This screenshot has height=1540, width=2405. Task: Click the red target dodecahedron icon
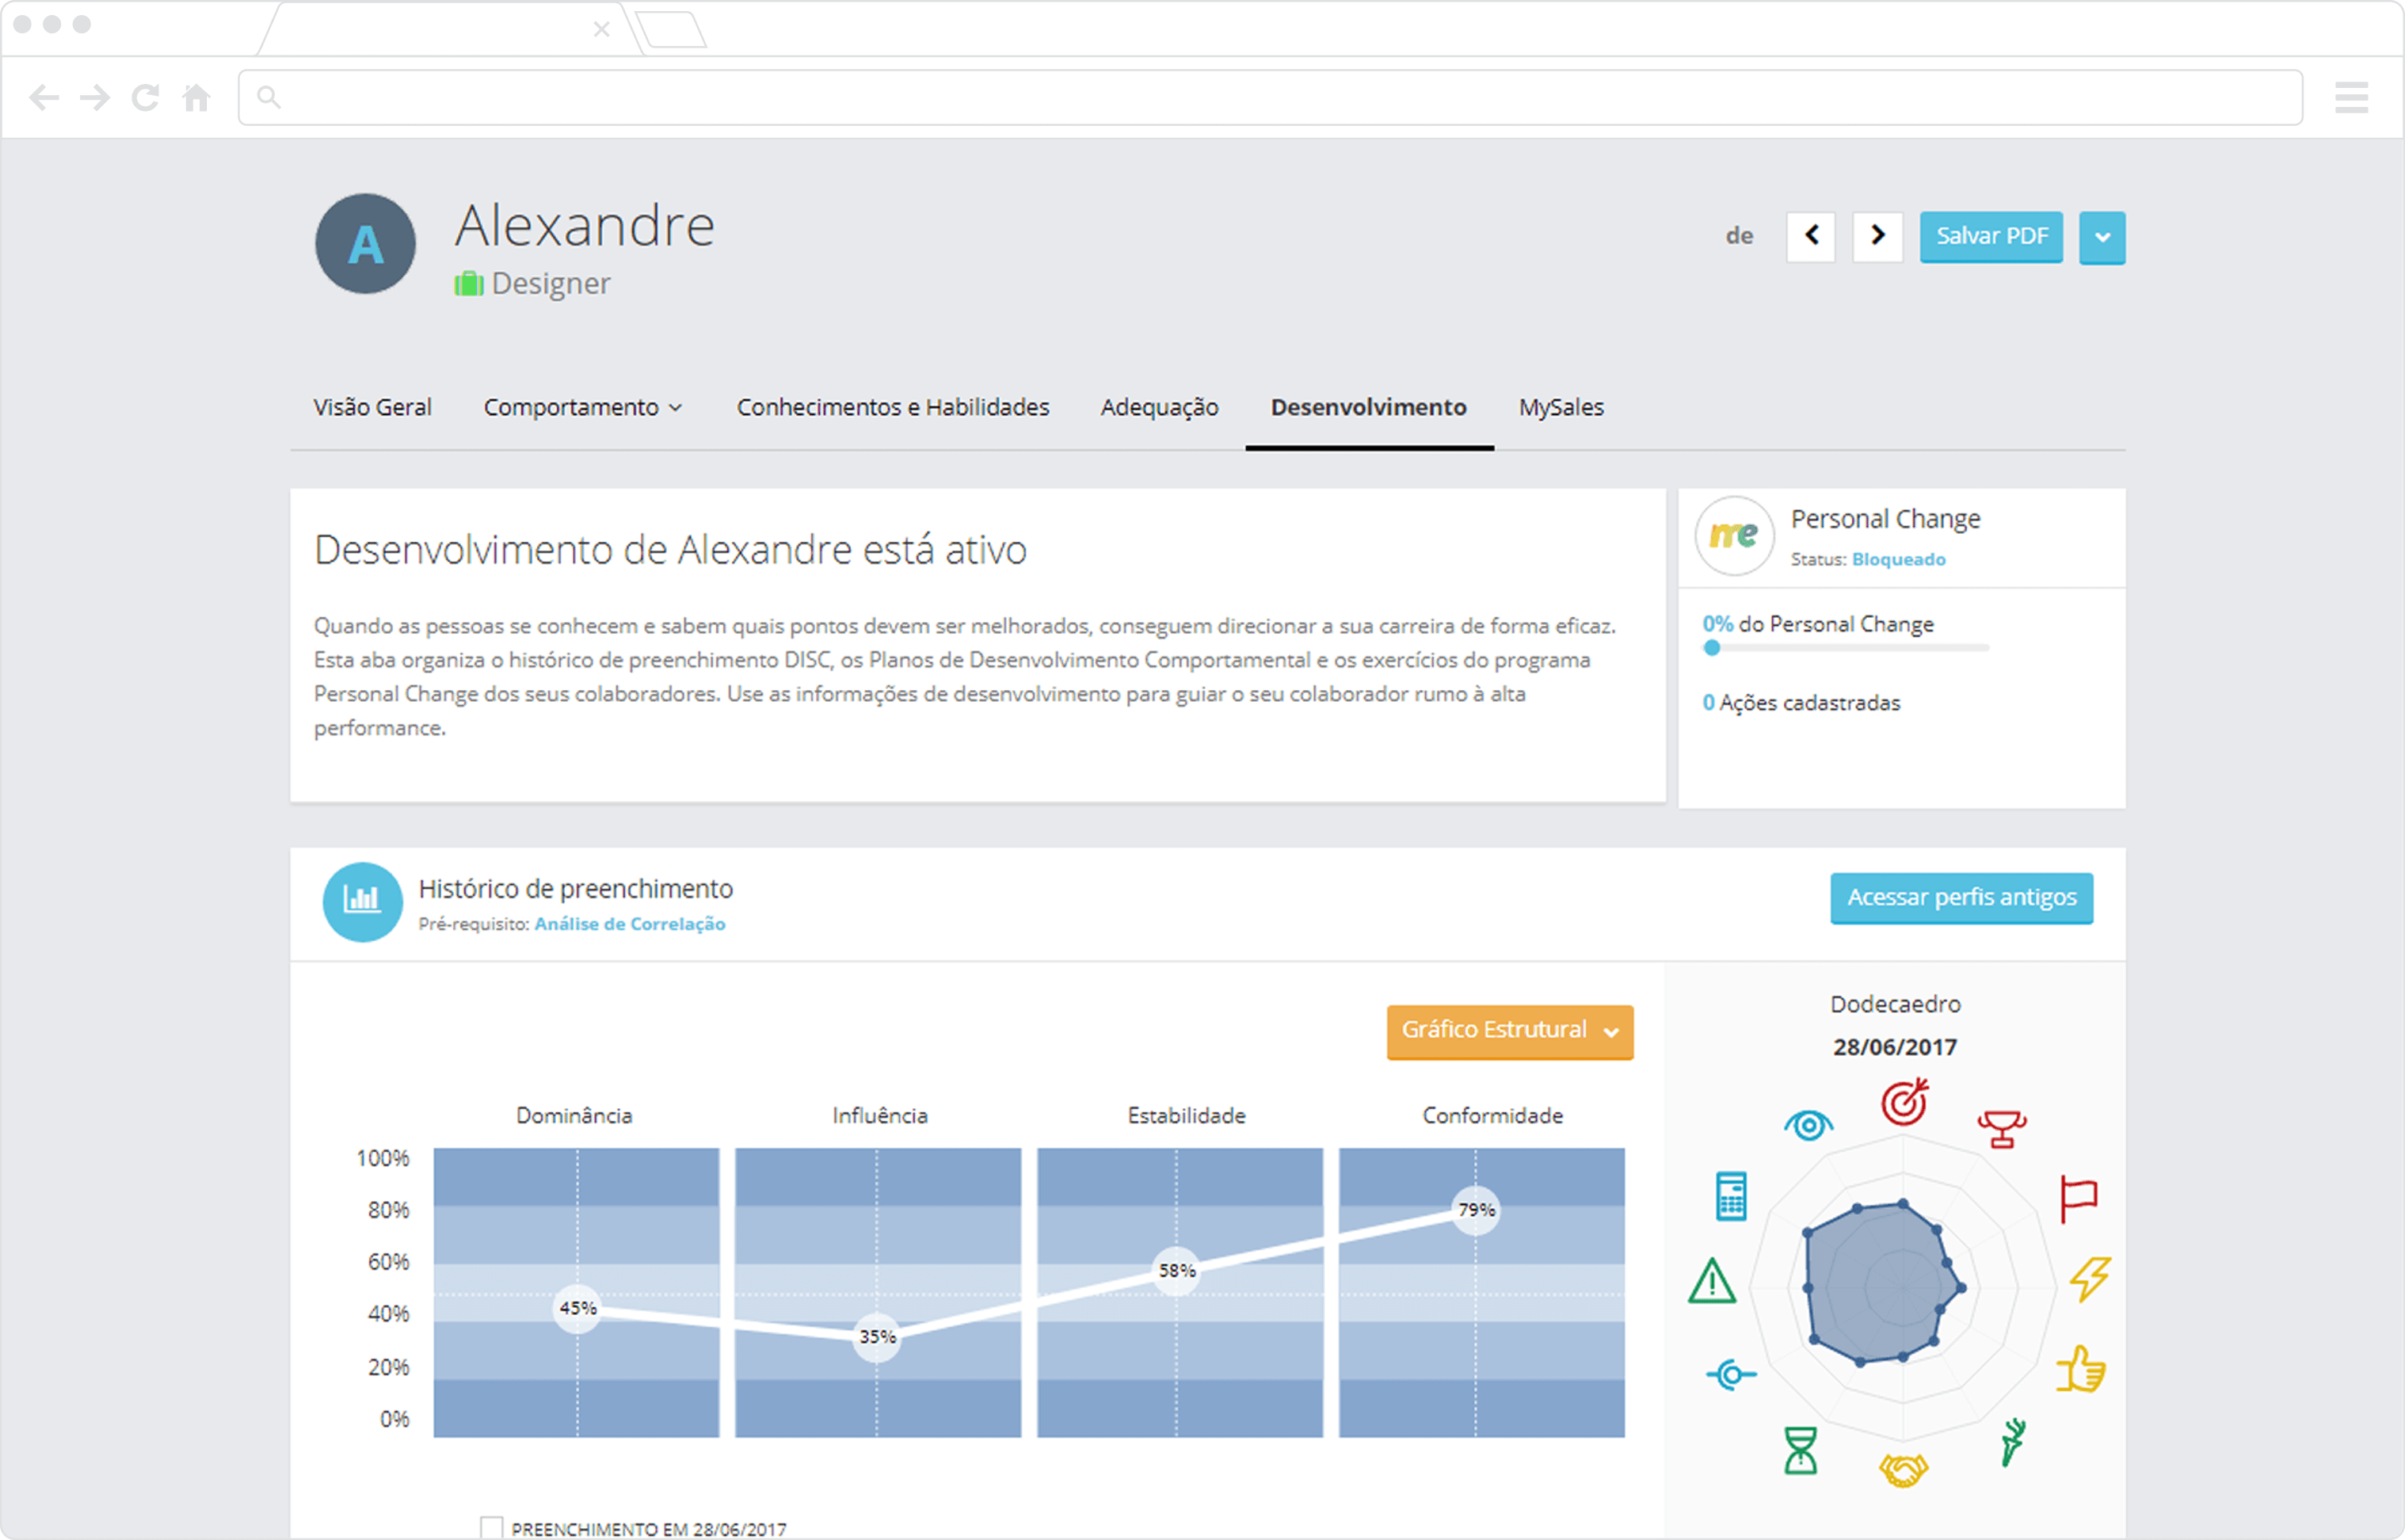pyautogui.click(x=1904, y=1102)
